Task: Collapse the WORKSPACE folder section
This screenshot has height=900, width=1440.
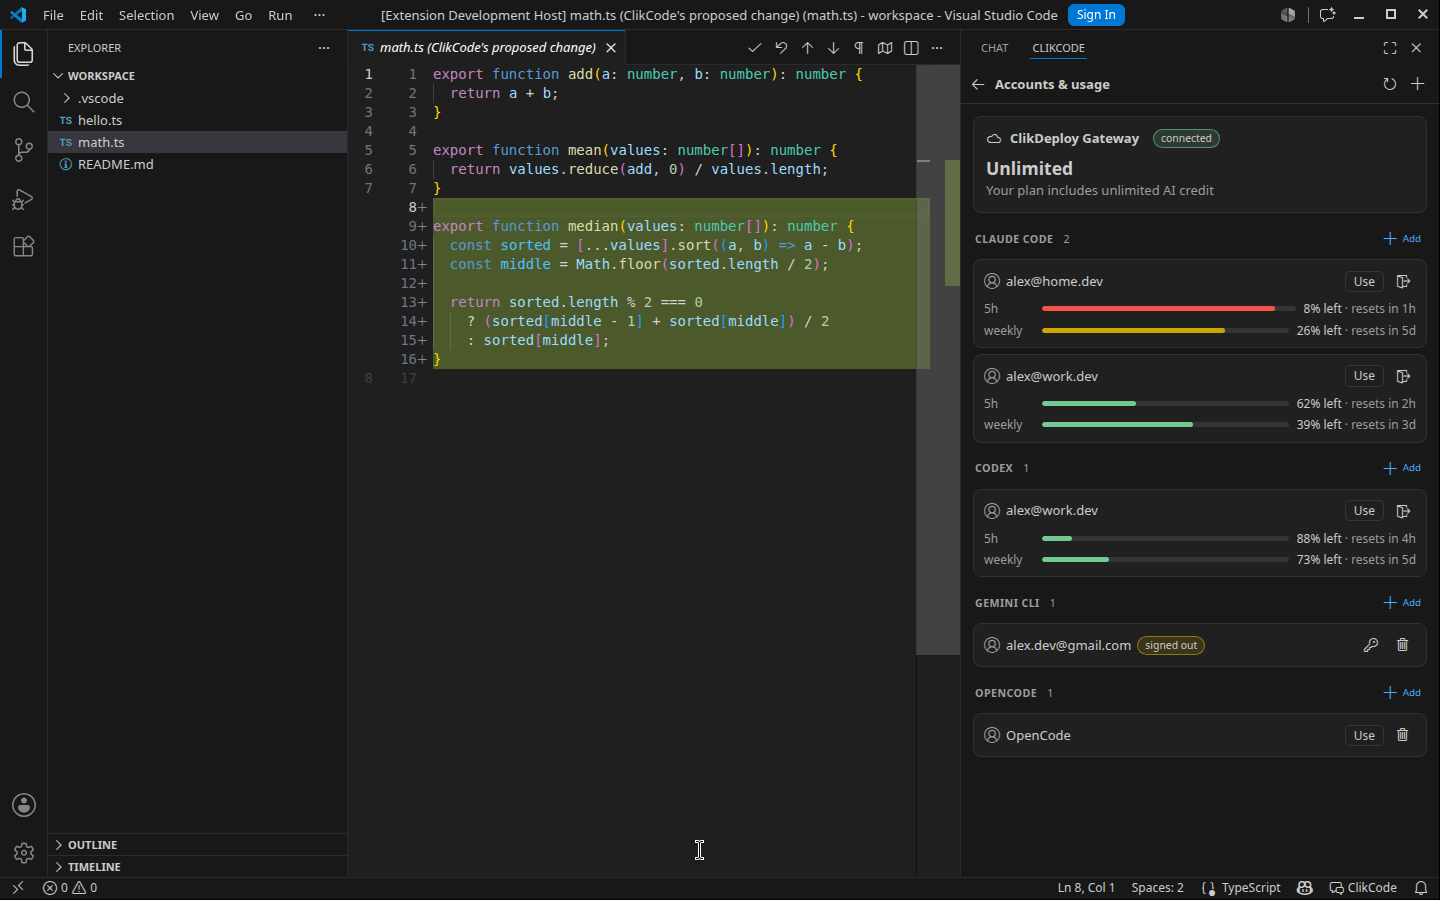Action: tap(197, 76)
